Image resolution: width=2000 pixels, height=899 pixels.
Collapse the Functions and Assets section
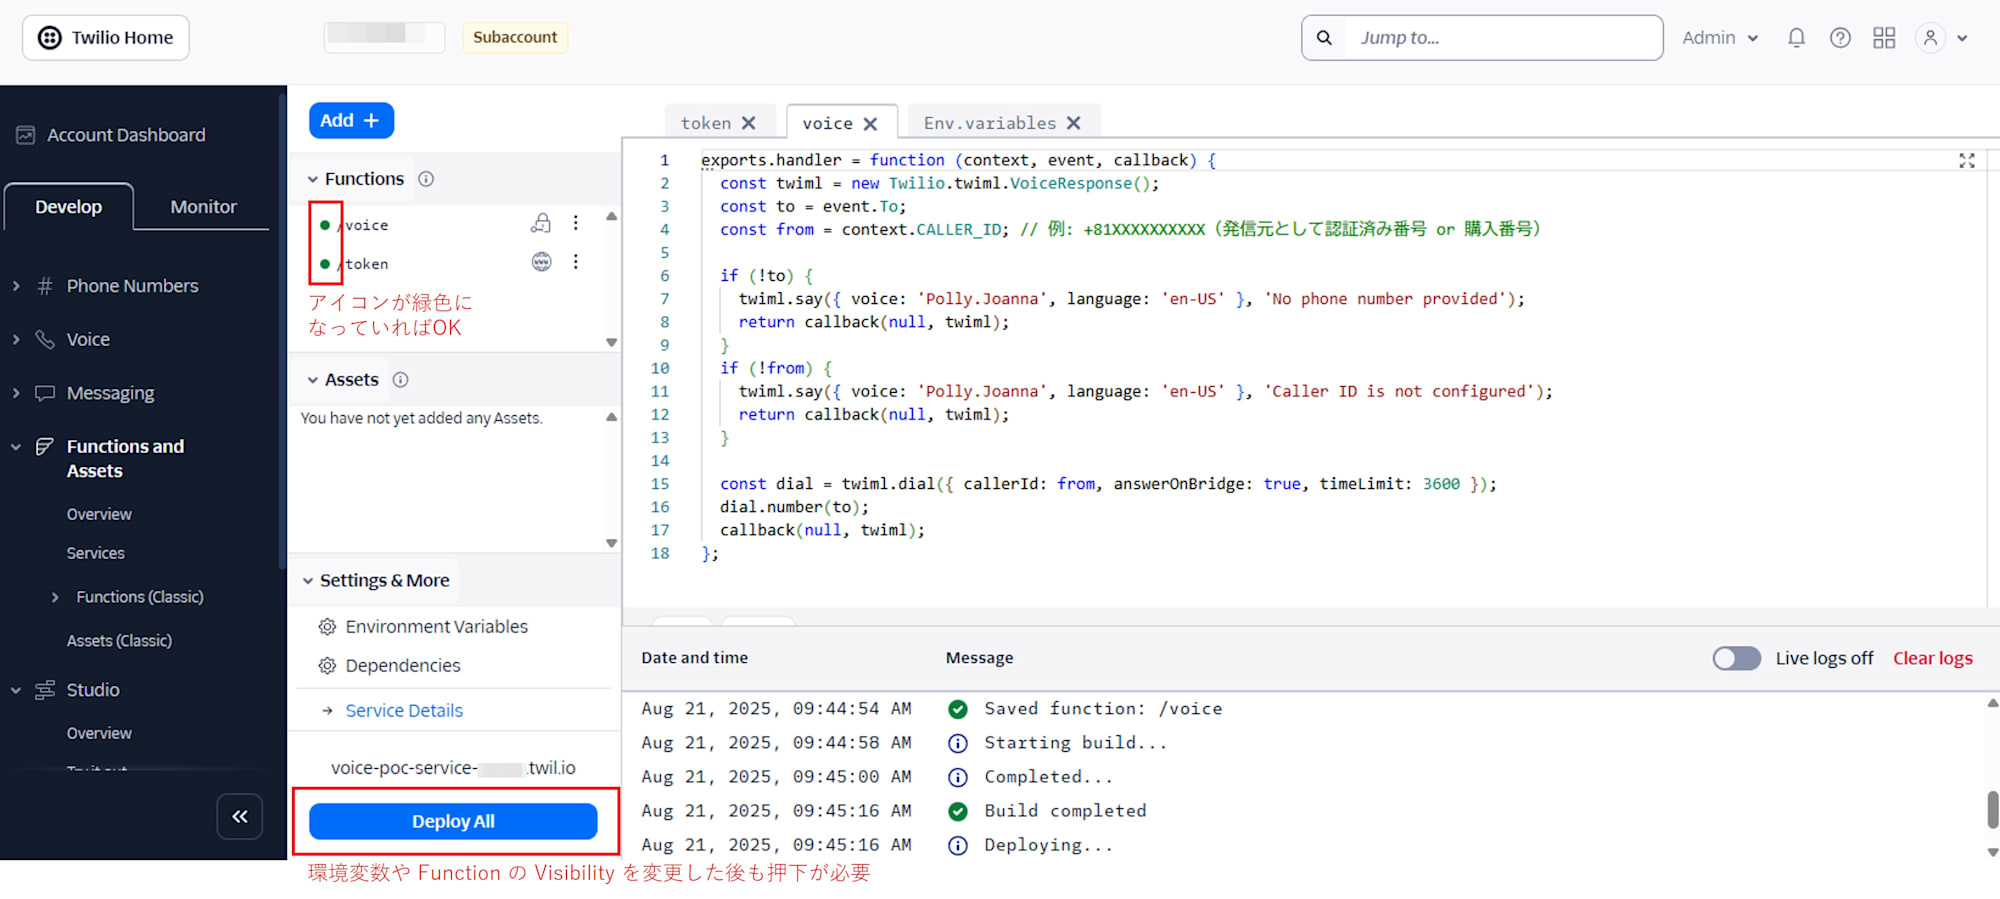coord(15,447)
